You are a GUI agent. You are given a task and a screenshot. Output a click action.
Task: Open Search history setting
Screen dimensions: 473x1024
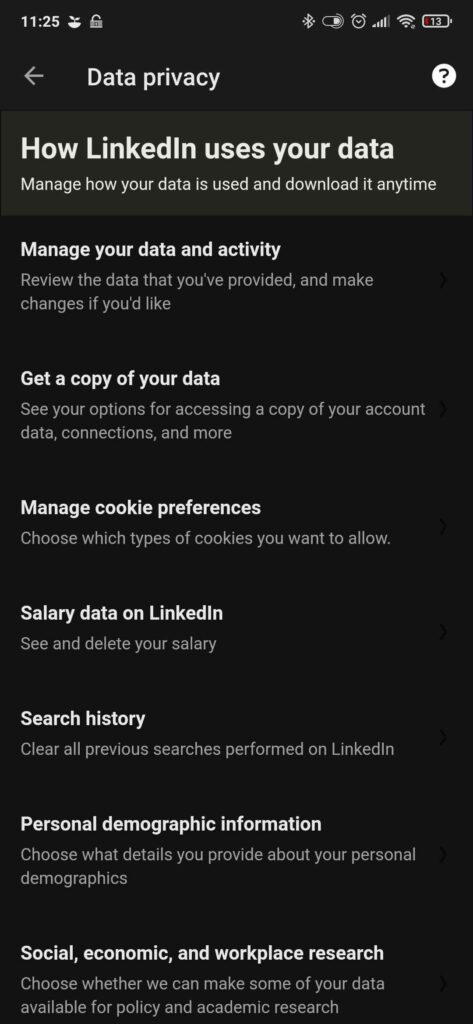[x=236, y=733]
